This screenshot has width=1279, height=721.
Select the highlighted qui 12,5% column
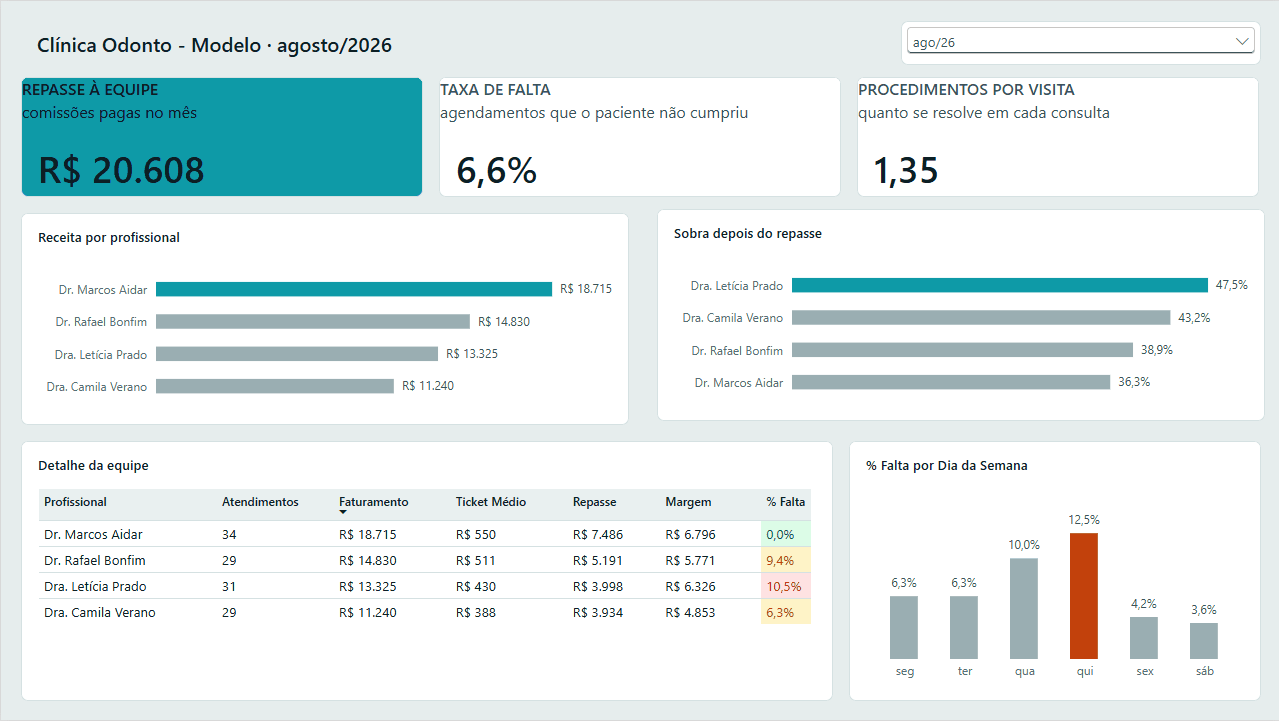(x=1084, y=596)
